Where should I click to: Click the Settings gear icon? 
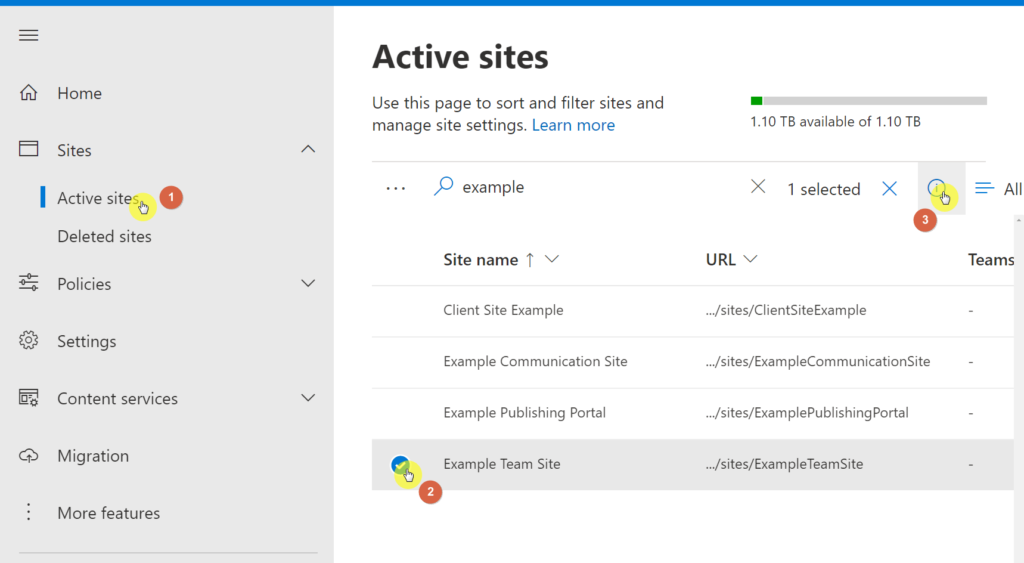(28, 340)
